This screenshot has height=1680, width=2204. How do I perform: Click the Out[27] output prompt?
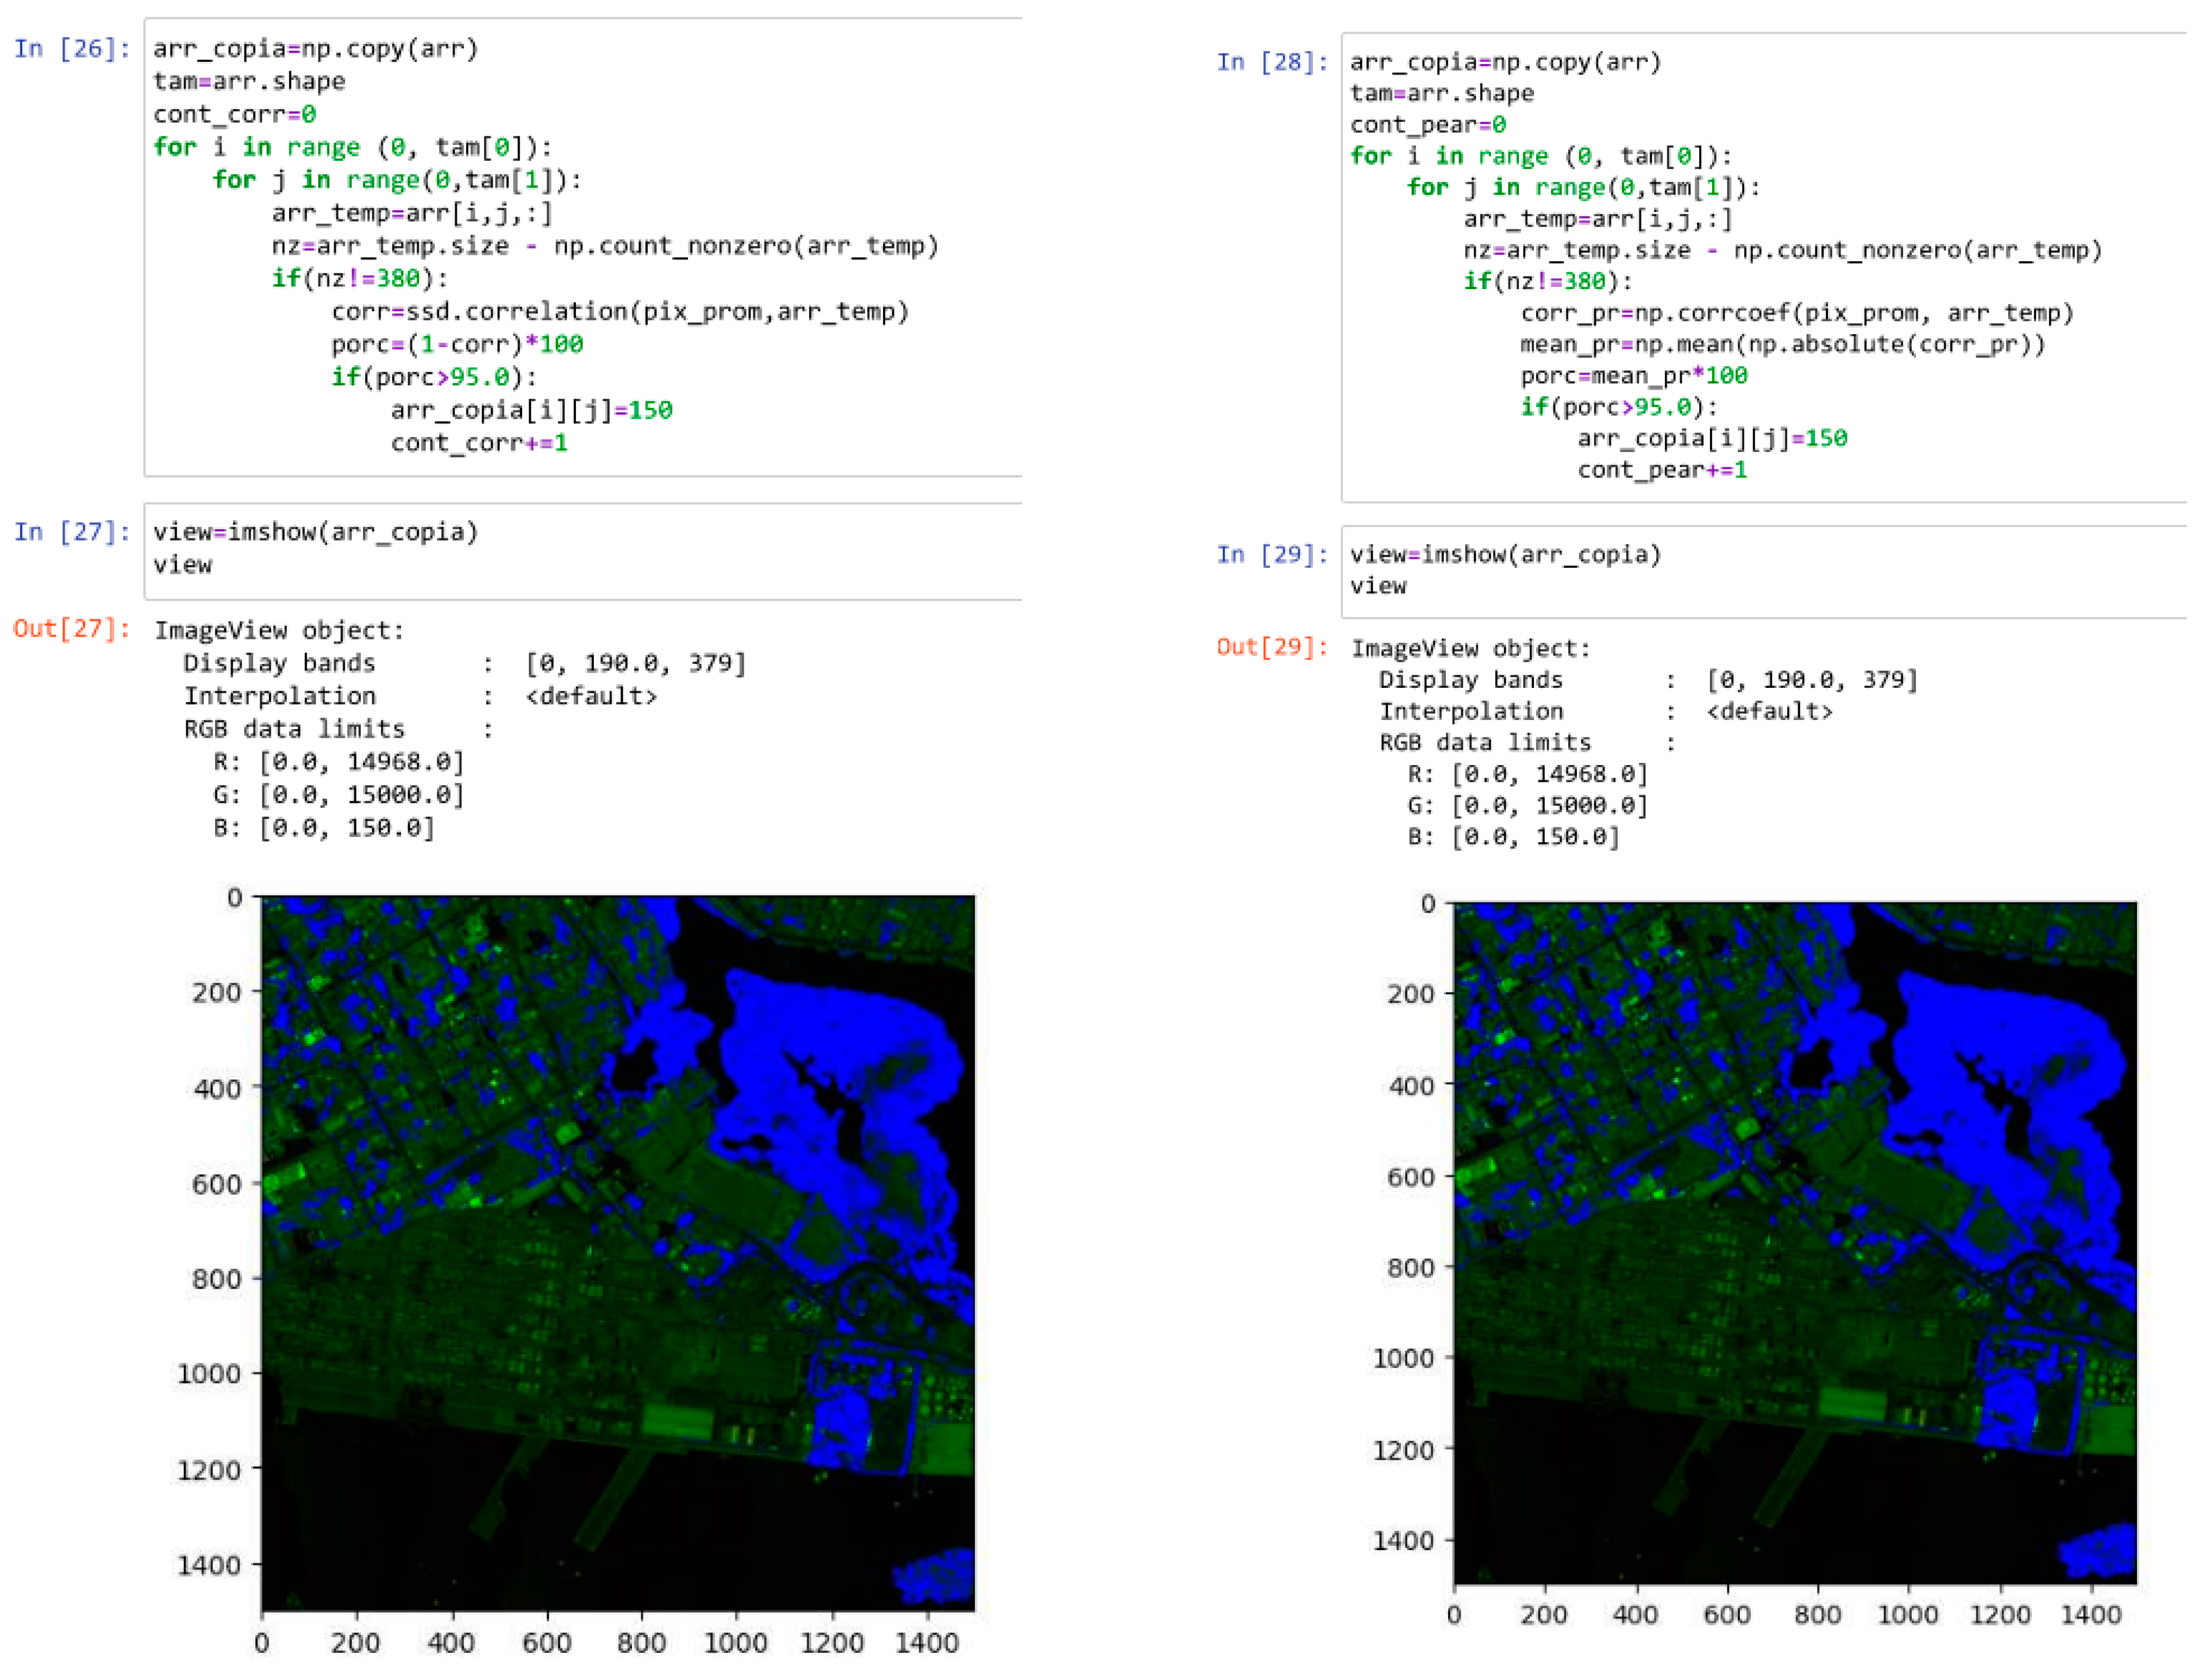[72, 629]
